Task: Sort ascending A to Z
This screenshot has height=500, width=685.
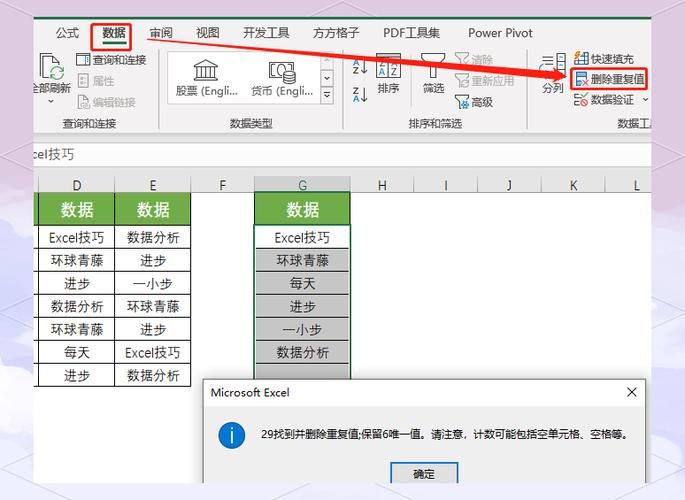Action: pyautogui.click(x=360, y=66)
